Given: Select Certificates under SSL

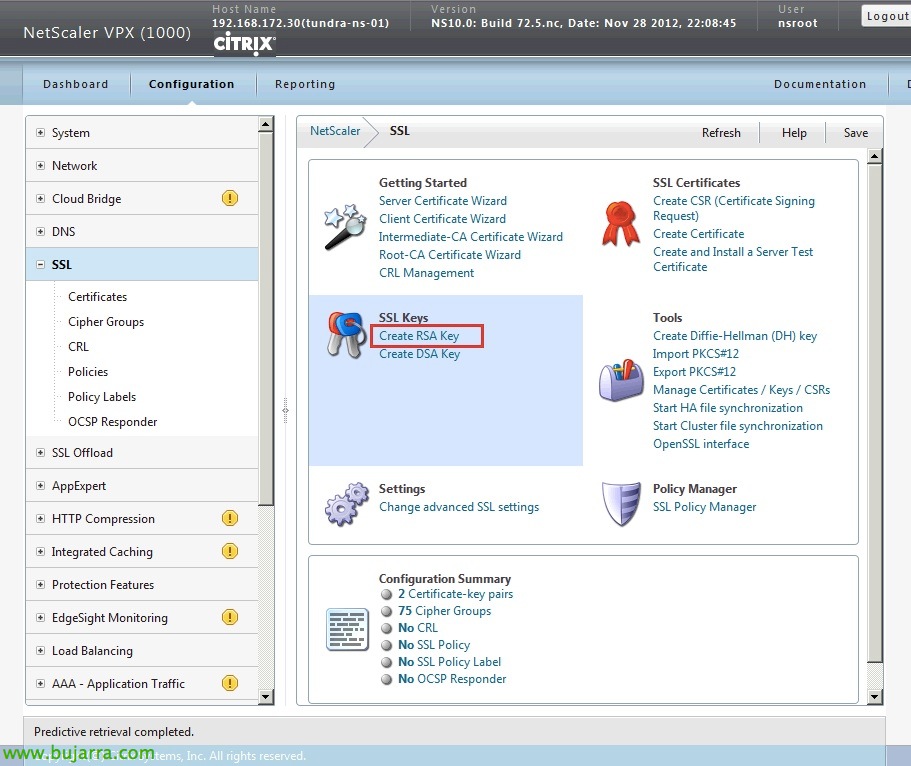Looking at the screenshot, I should coord(98,297).
